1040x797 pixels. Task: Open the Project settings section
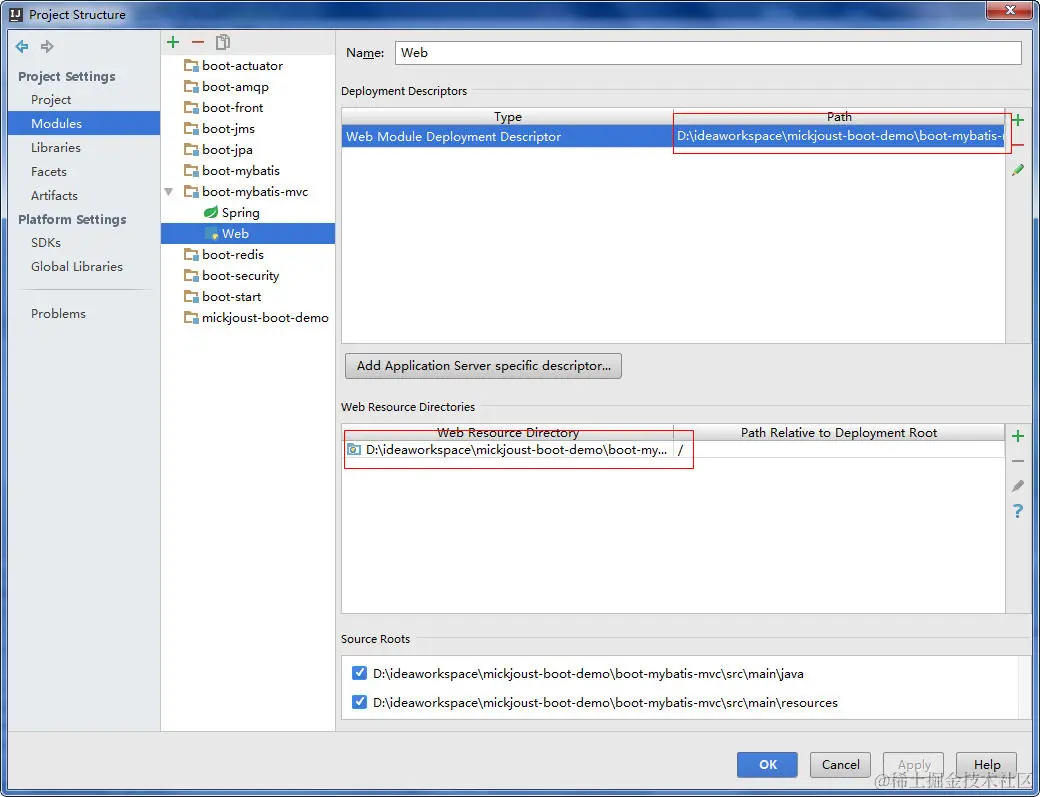click(51, 99)
